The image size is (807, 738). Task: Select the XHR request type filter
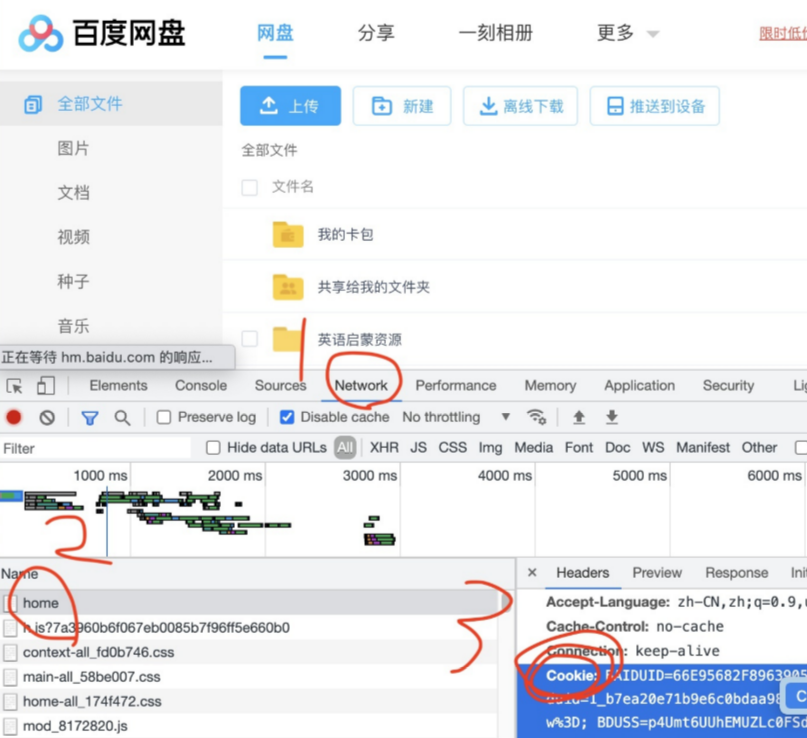[384, 448]
